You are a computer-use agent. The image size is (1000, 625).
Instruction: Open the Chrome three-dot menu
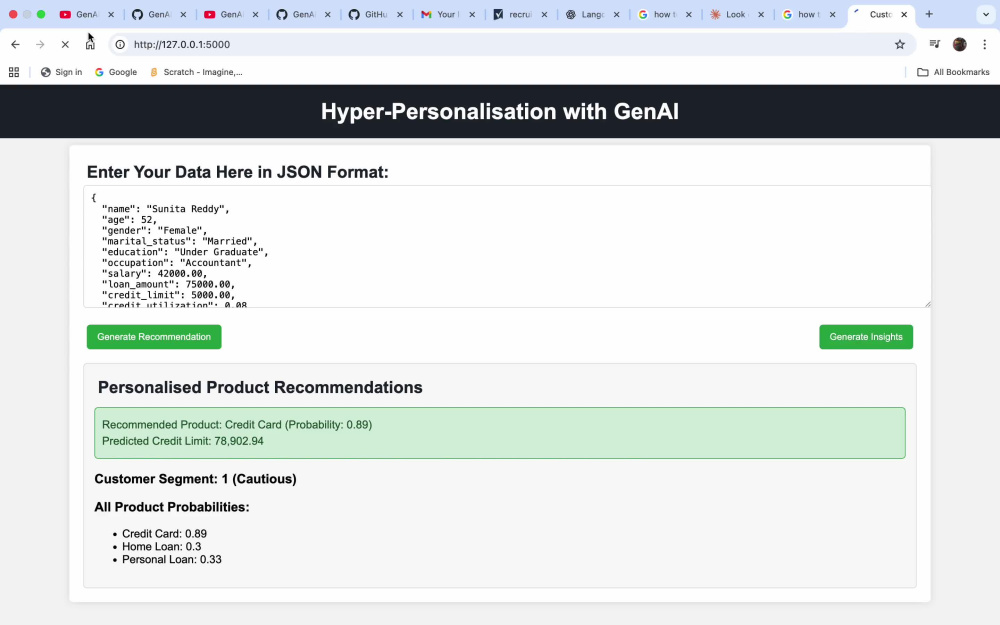(985, 44)
